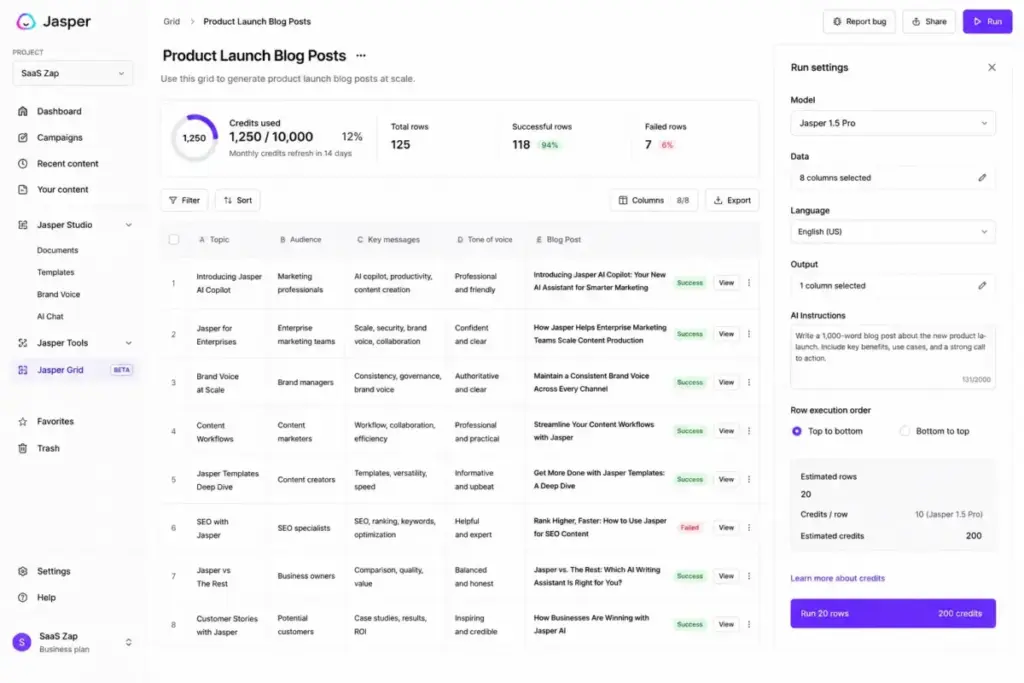Click the Tone of voice column header
Screen dimensions: 1024x683
[x=485, y=240]
